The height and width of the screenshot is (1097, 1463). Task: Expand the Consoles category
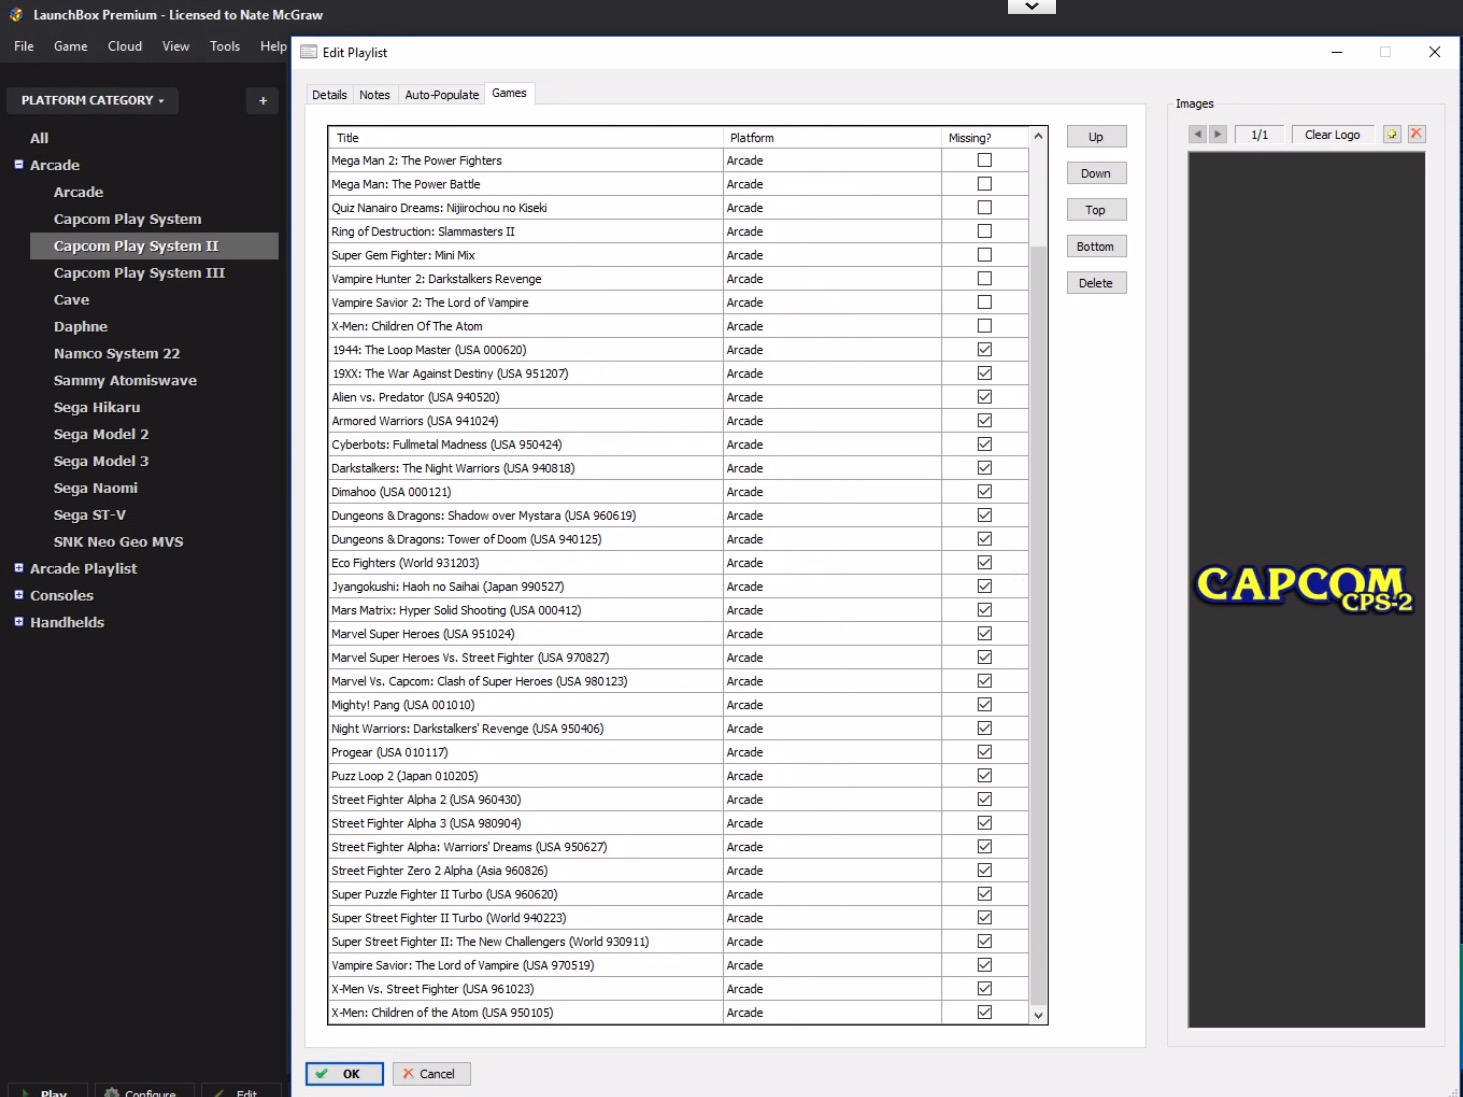[18, 594]
